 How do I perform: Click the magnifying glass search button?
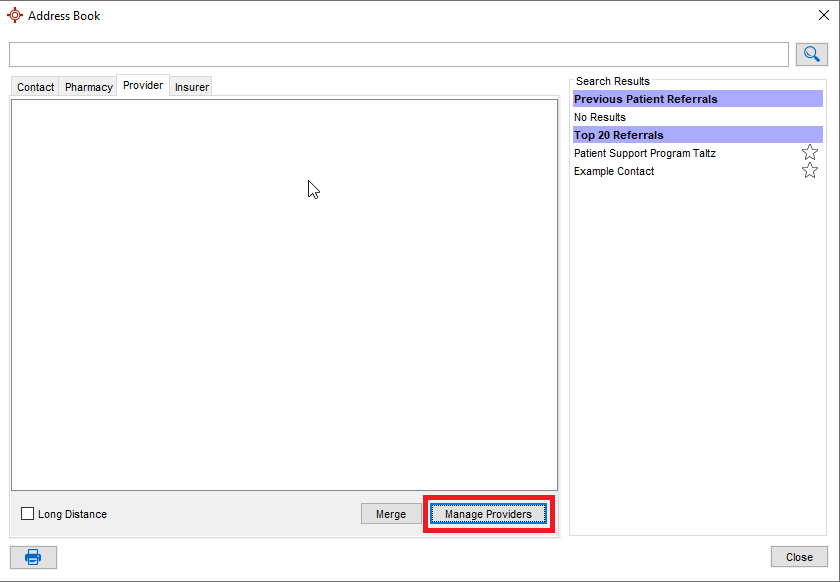tap(811, 54)
